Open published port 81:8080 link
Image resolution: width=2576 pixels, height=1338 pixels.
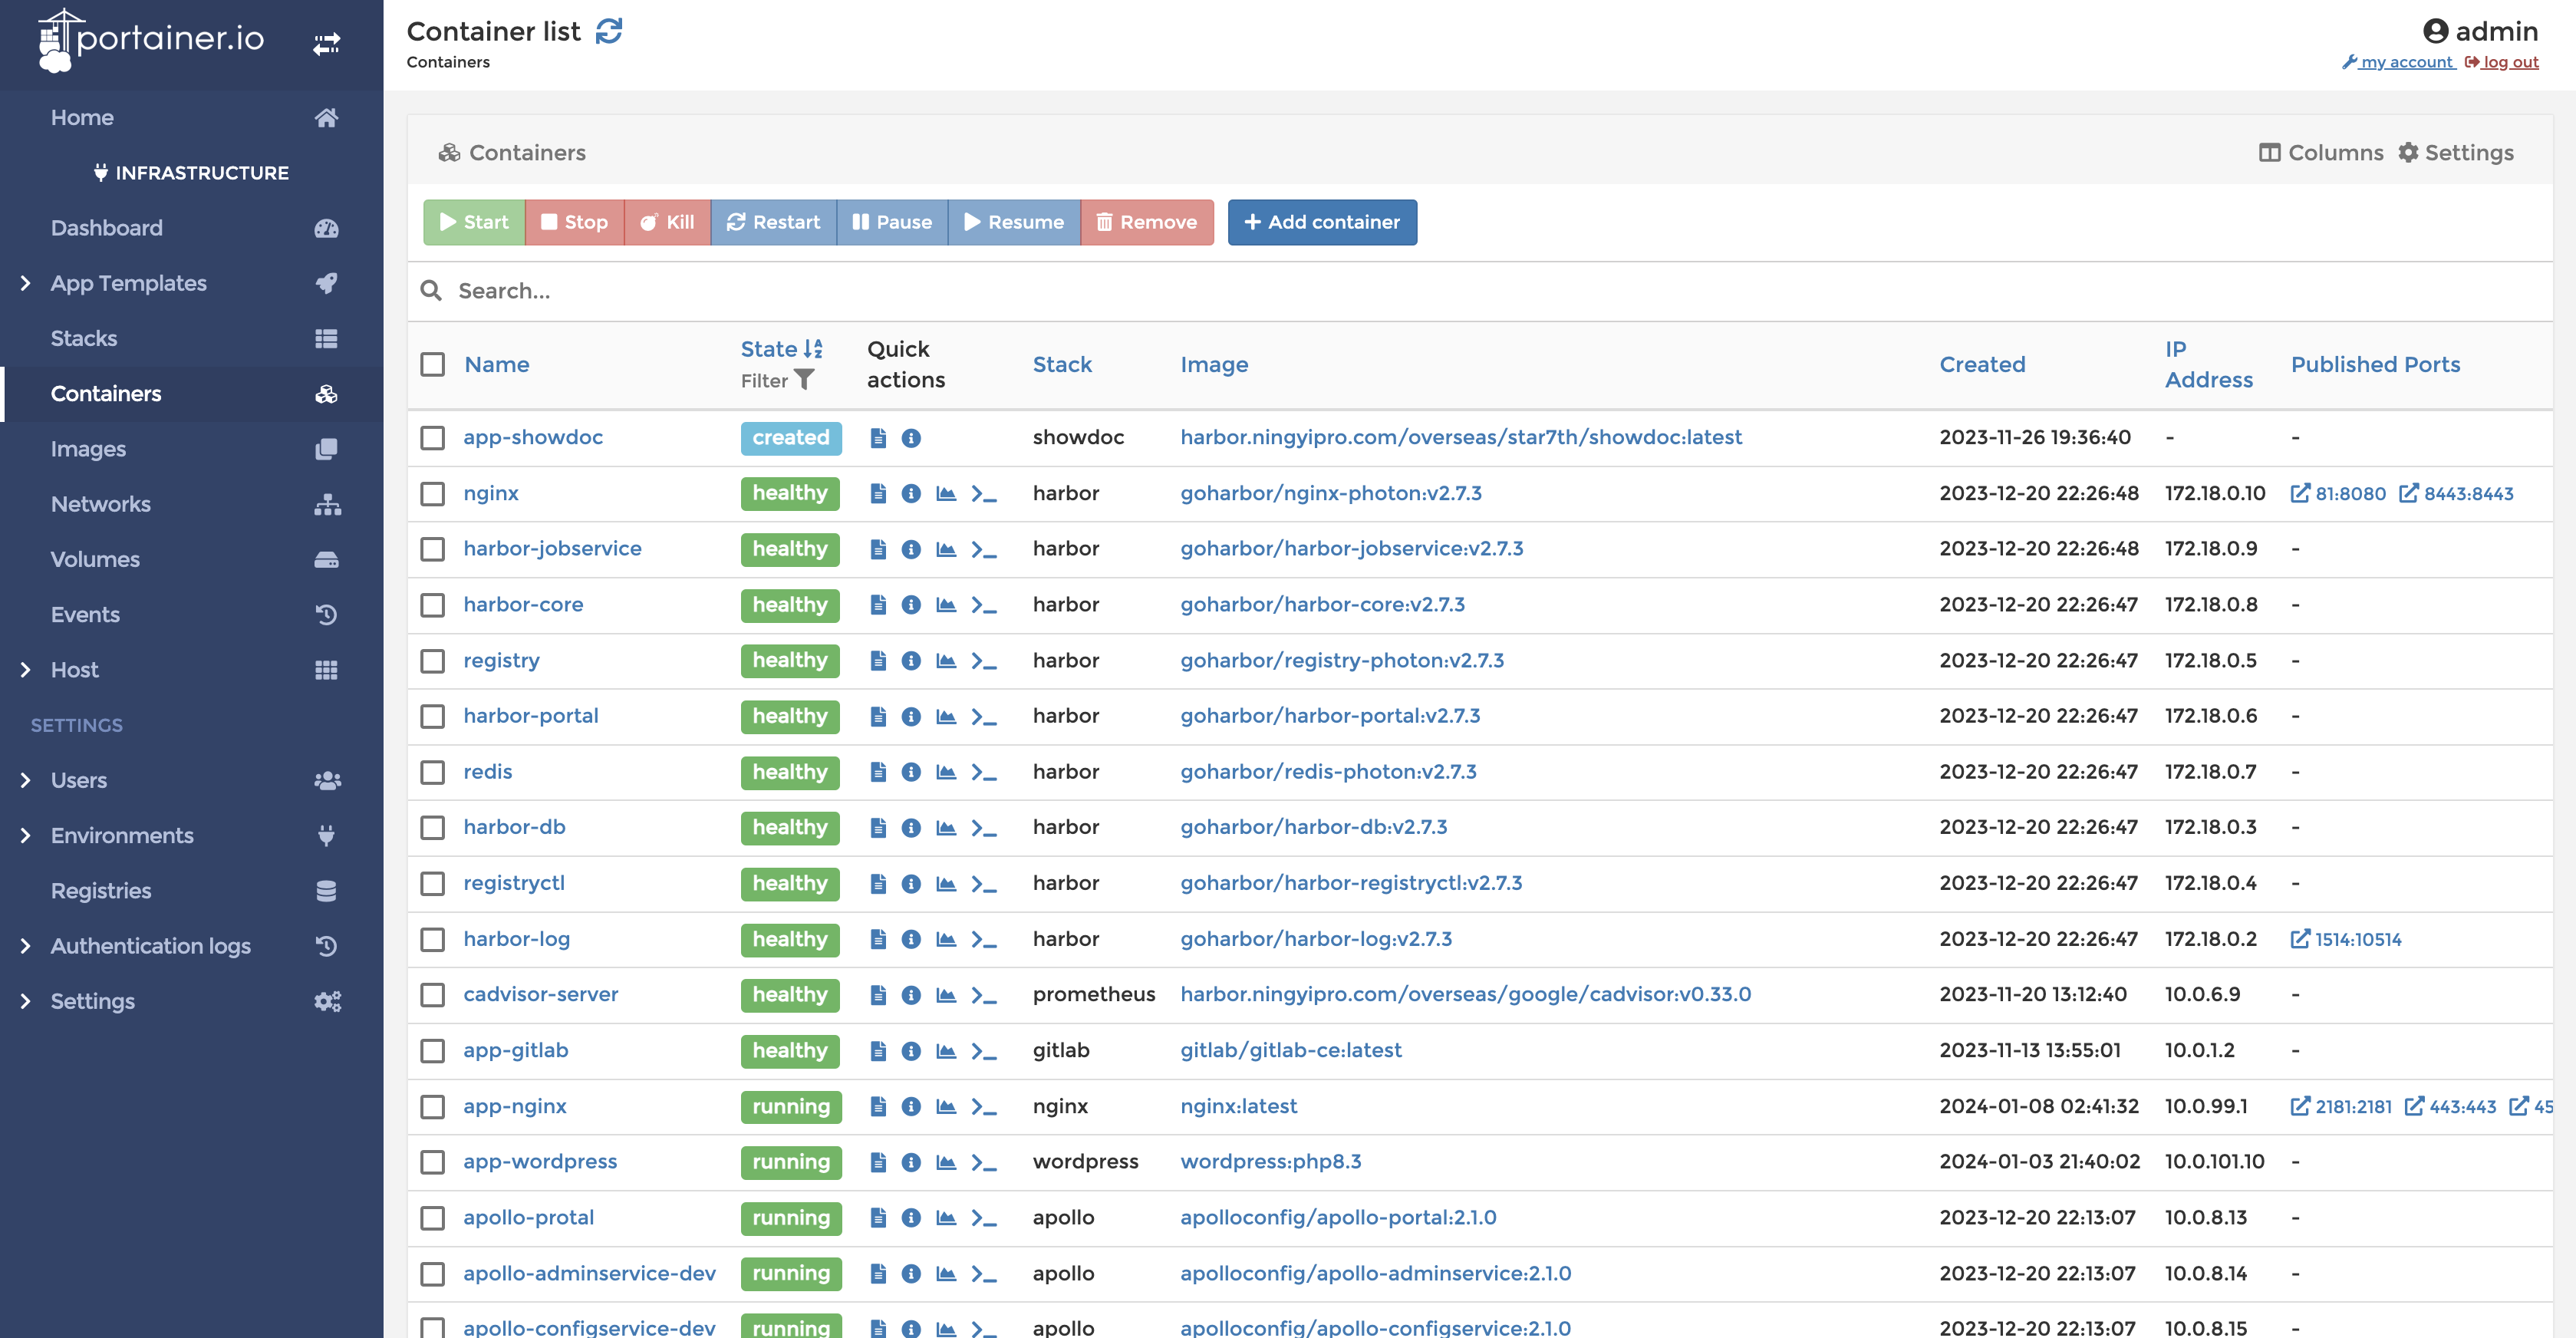(2338, 494)
